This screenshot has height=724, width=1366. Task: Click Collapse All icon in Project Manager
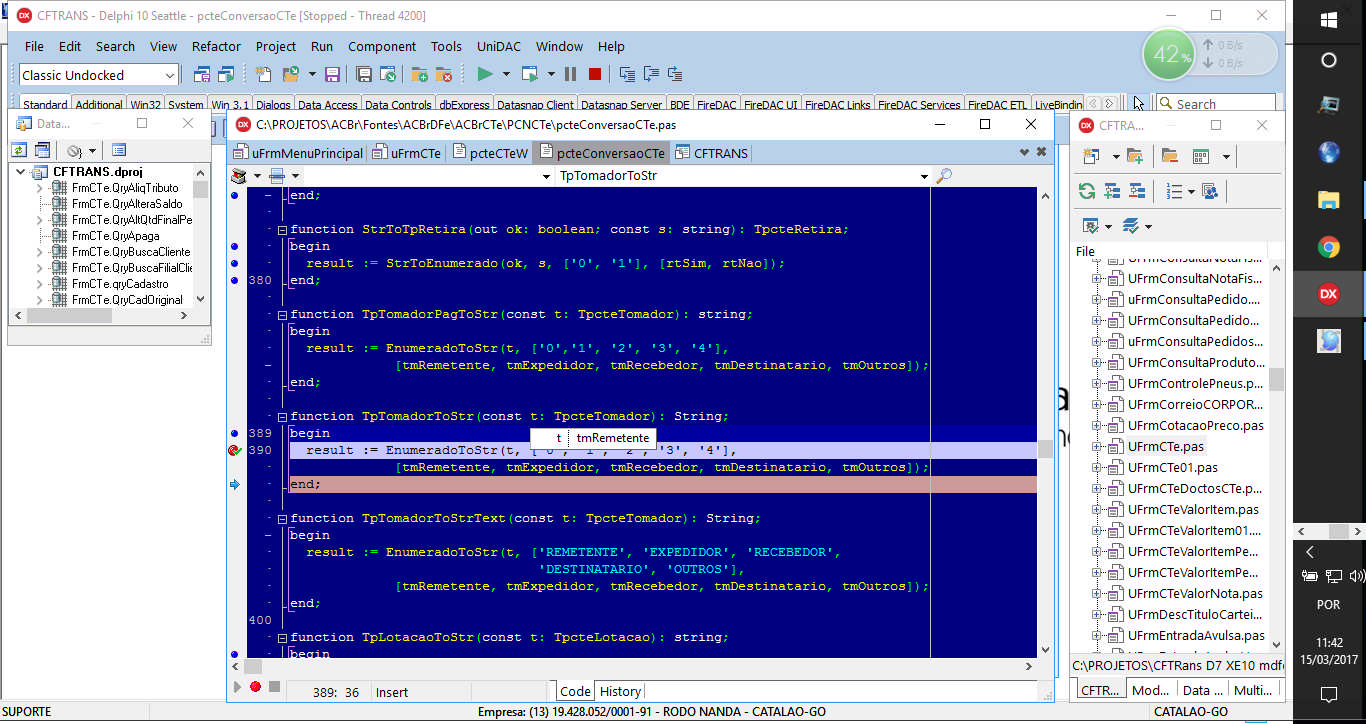(1137, 191)
